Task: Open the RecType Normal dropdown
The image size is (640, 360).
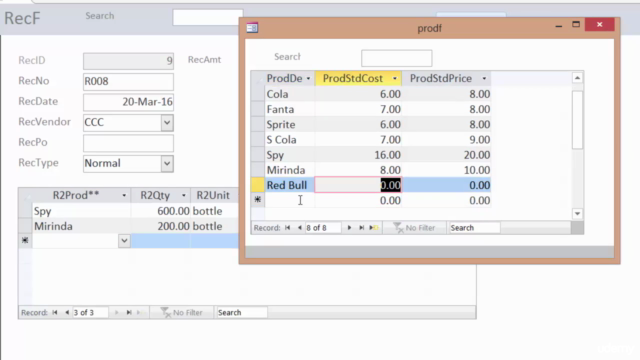Action: 167,163
